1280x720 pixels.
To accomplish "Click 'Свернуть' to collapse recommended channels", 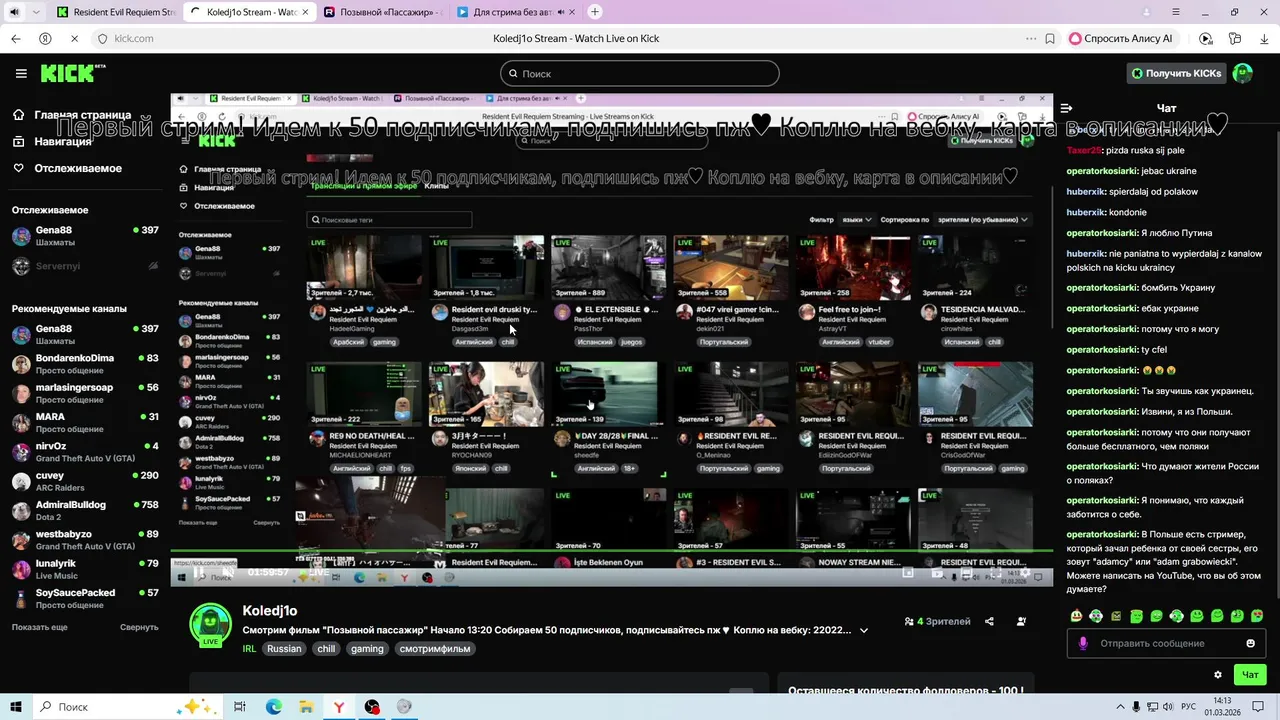I will click(139, 627).
